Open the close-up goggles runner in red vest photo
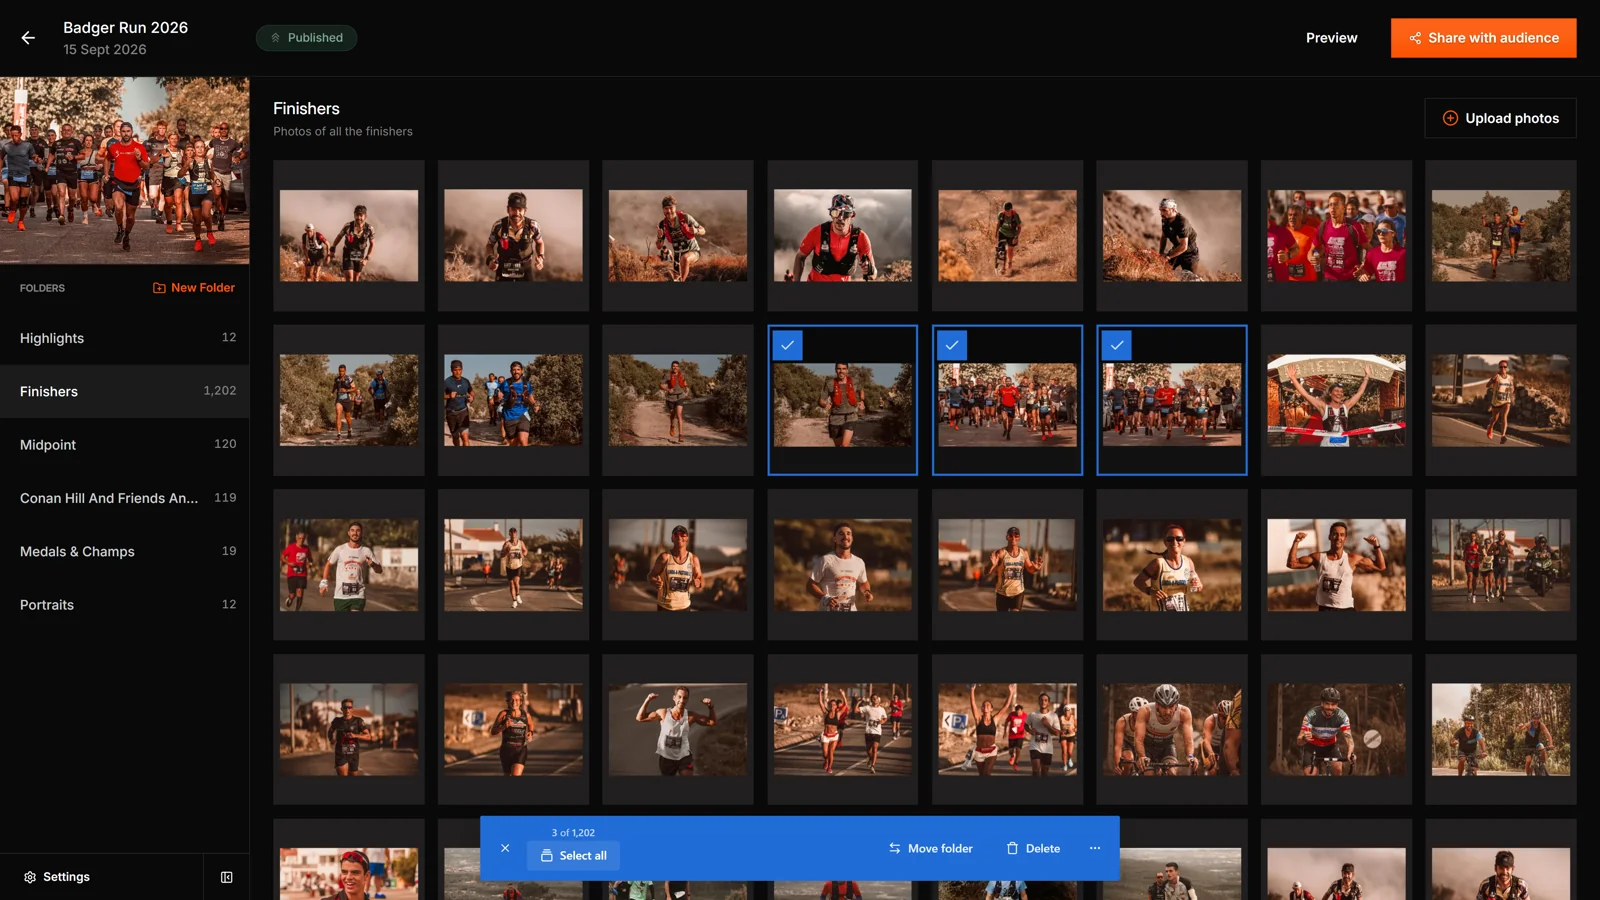The width and height of the screenshot is (1600, 900). tap(843, 236)
